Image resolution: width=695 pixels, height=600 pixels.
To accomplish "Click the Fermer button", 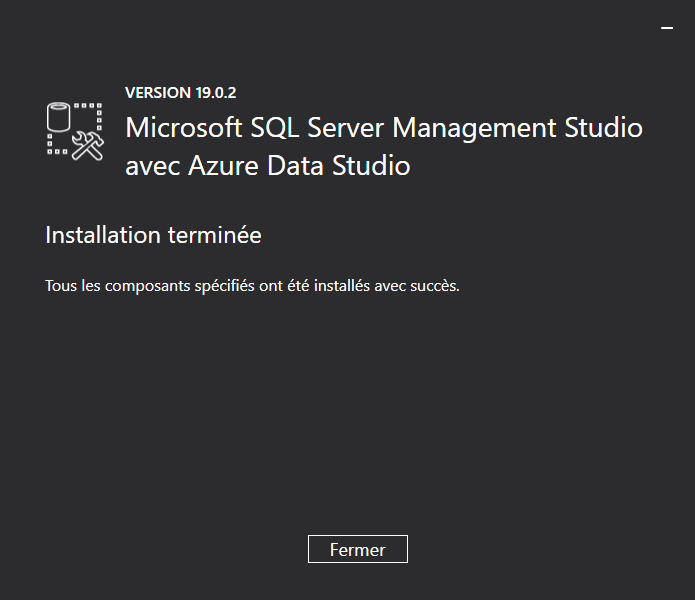I will tap(358, 549).
